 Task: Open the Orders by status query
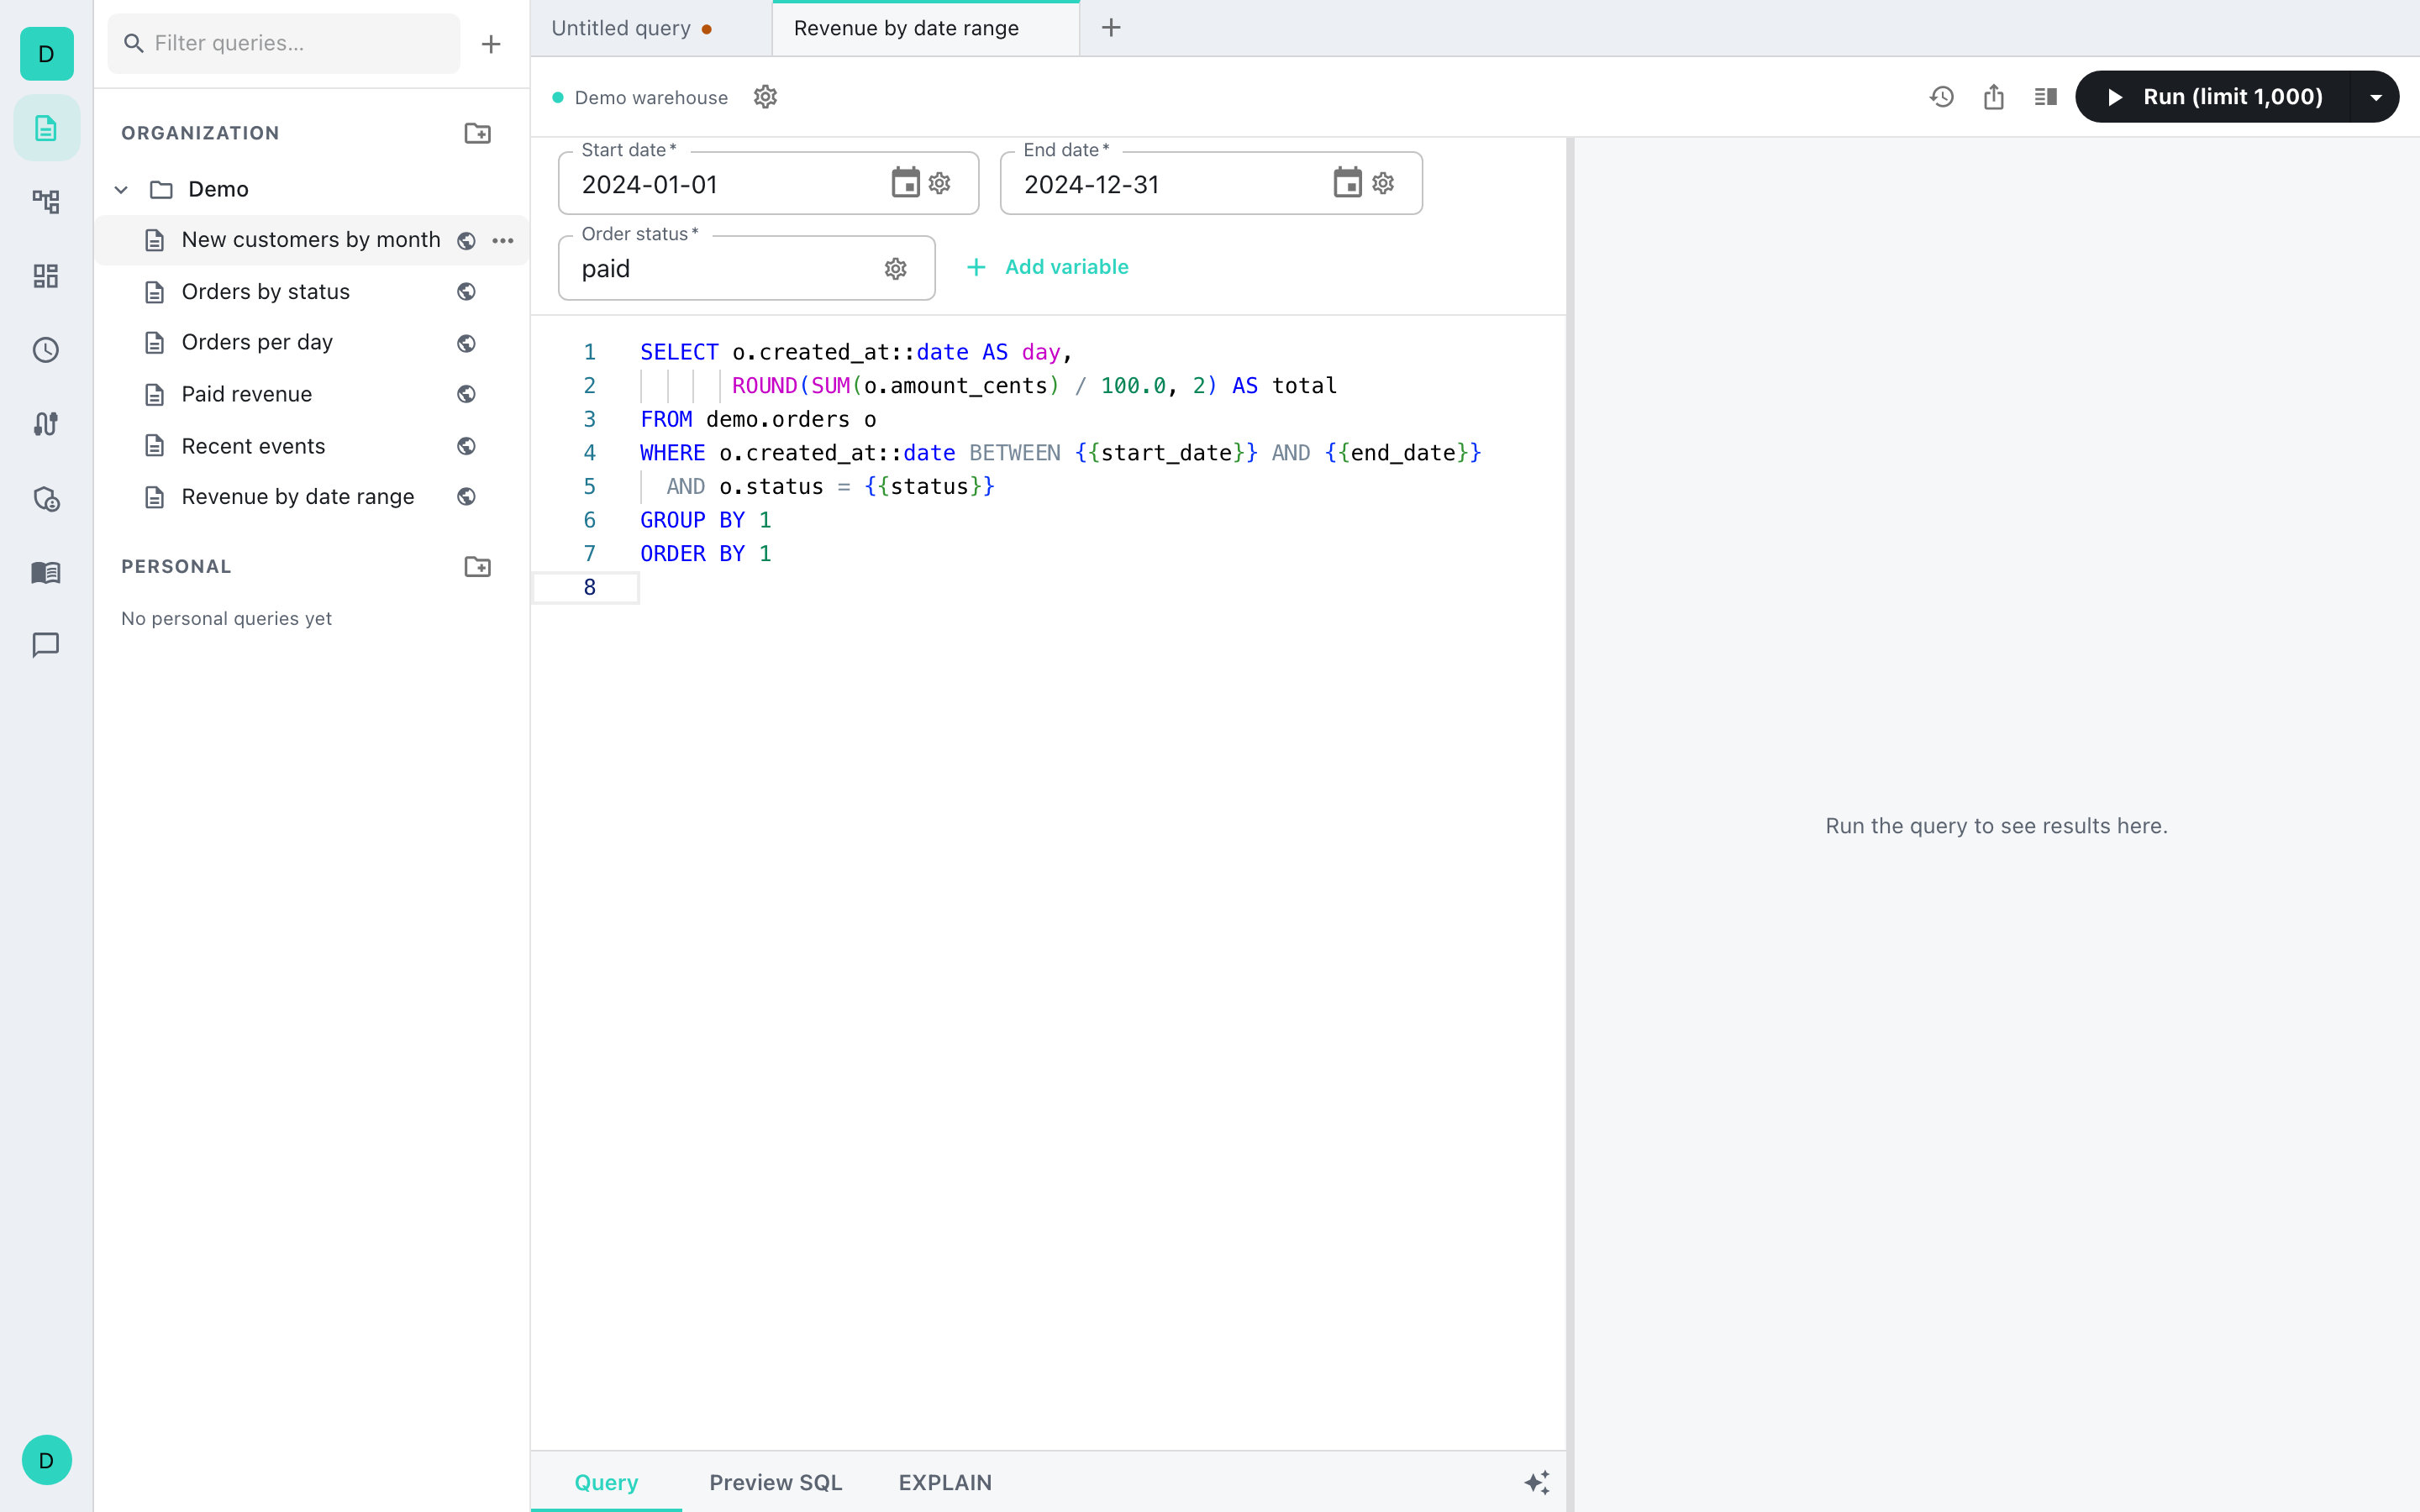coord(311,292)
